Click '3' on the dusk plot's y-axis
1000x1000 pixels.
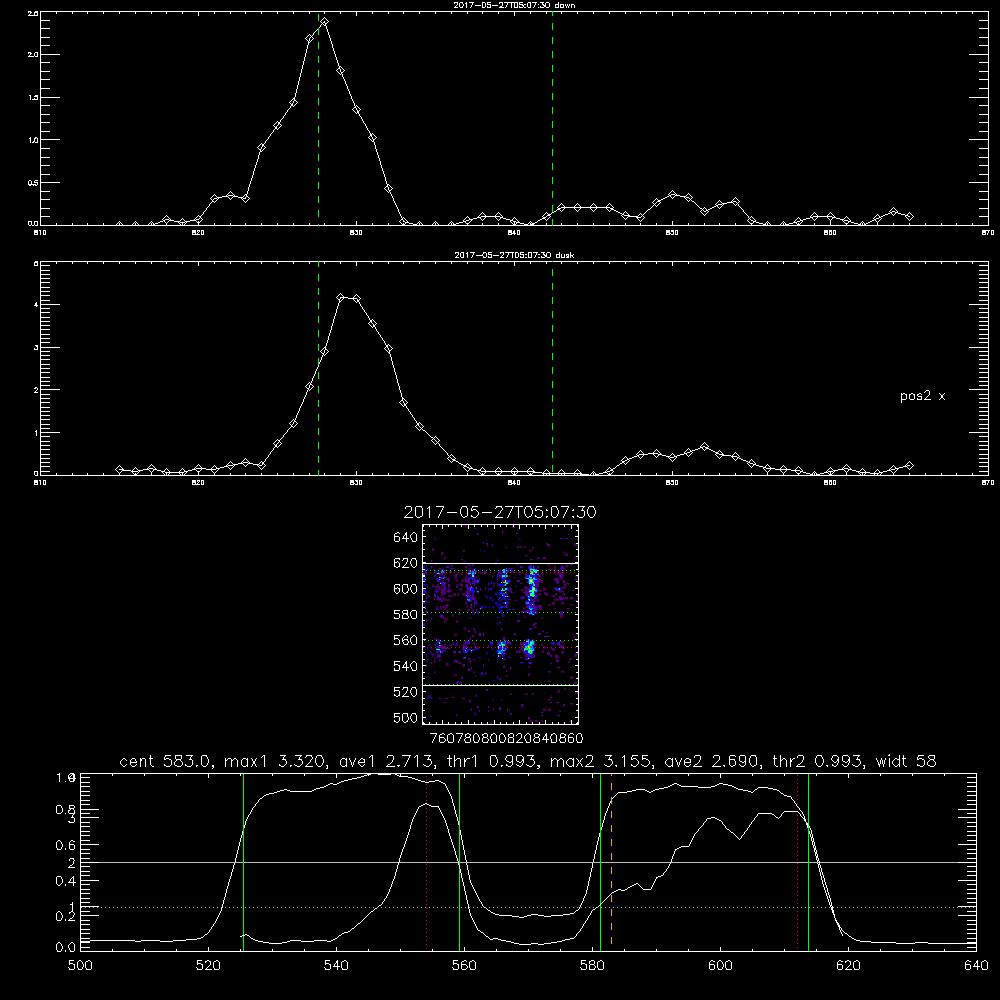[36, 348]
